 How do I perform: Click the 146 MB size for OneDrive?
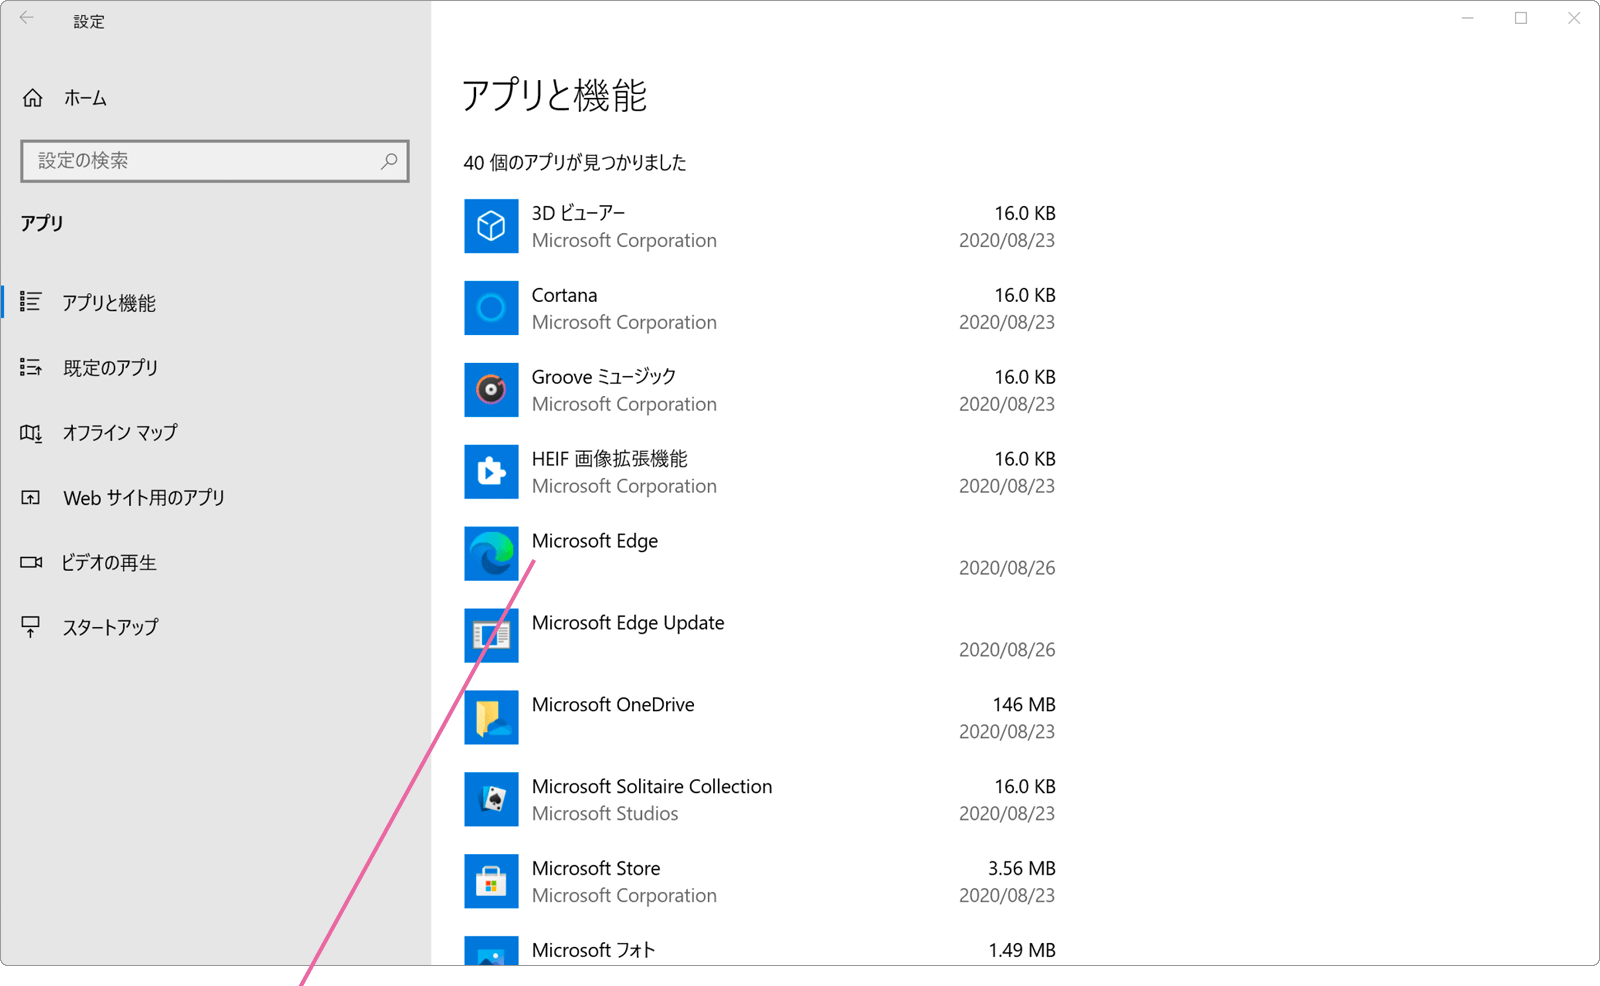click(1024, 705)
